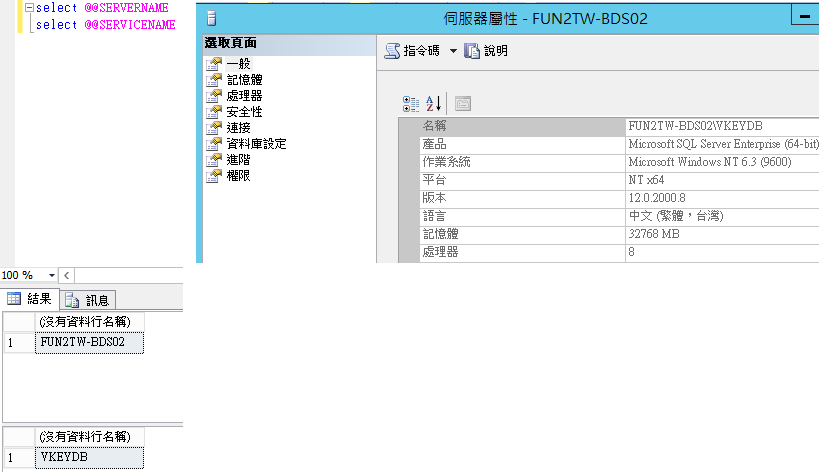Click the 平台 property label
The height and width of the screenshot is (472, 819).
[435, 180]
